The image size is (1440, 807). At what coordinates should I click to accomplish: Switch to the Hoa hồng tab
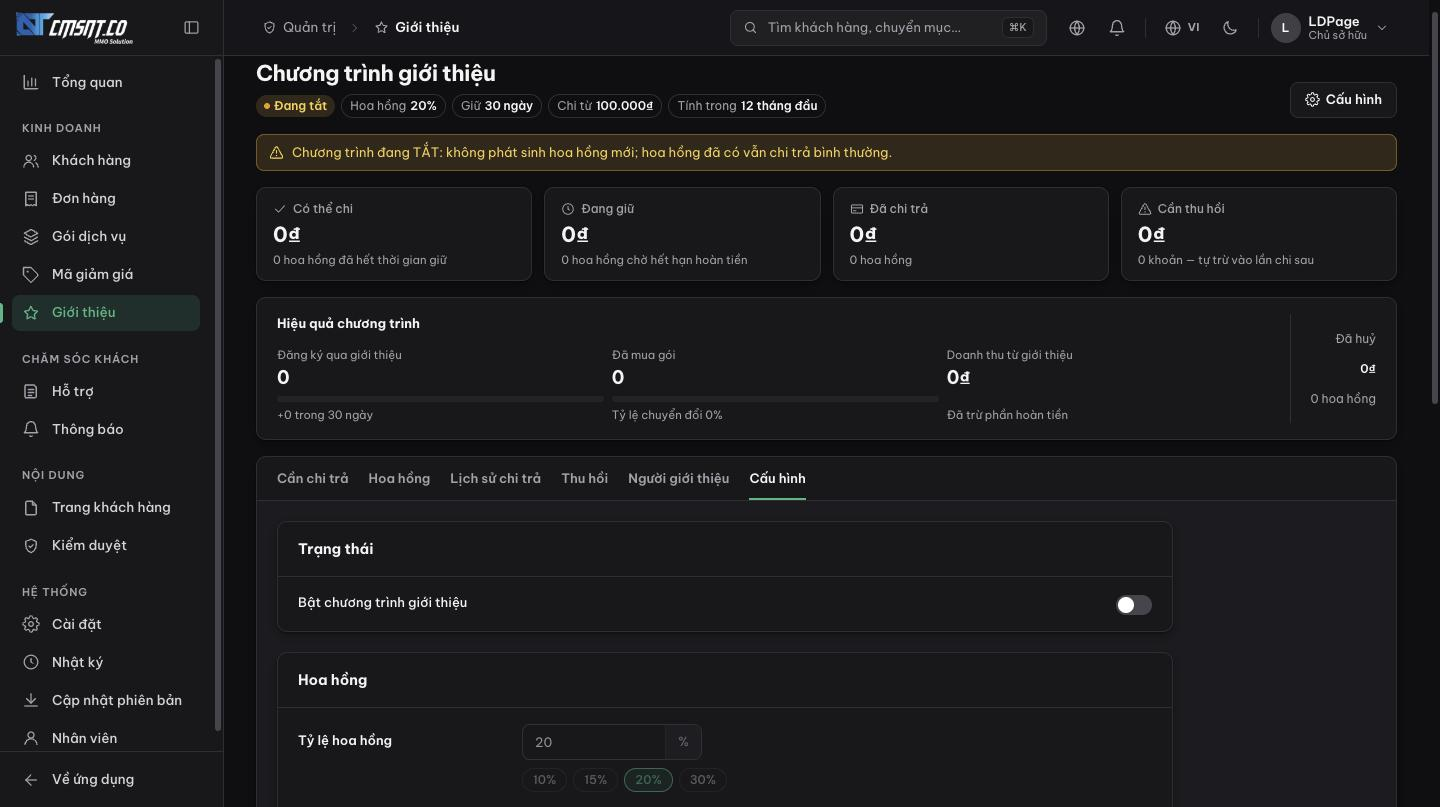pyautogui.click(x=399, y=478)
